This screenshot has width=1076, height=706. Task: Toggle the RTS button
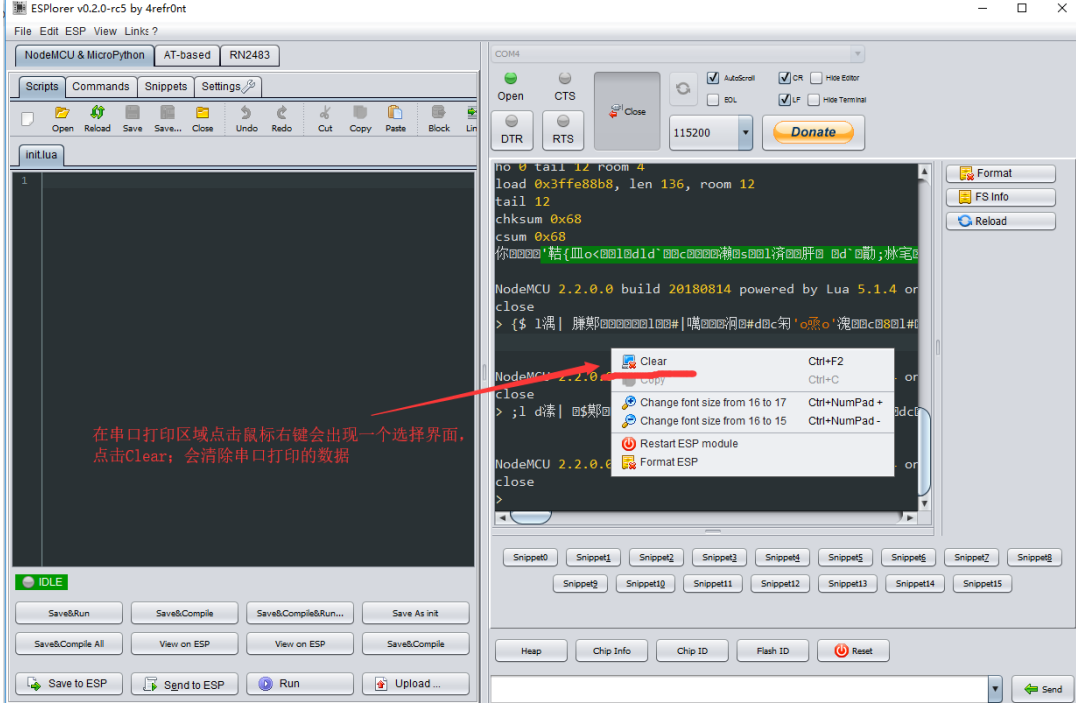tap(563, 130)
